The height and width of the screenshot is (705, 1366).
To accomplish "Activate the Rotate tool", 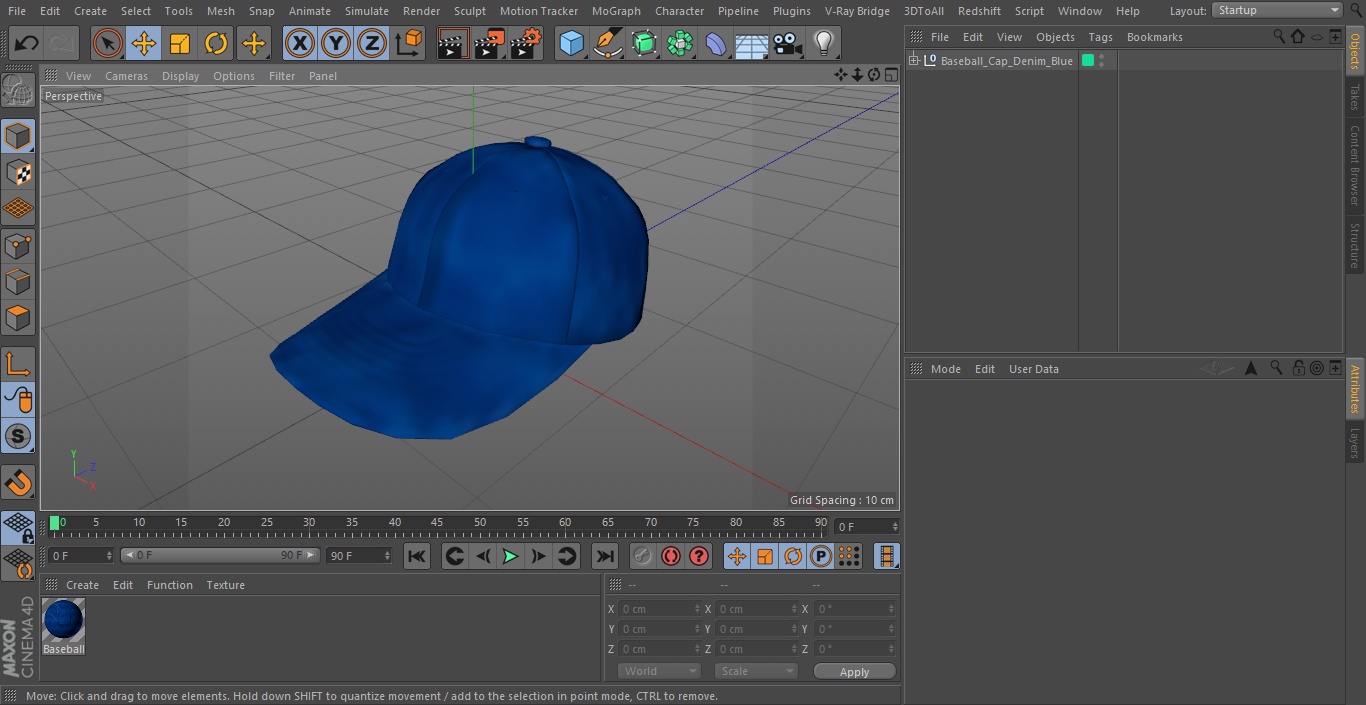I will click(x=216, y=44).
